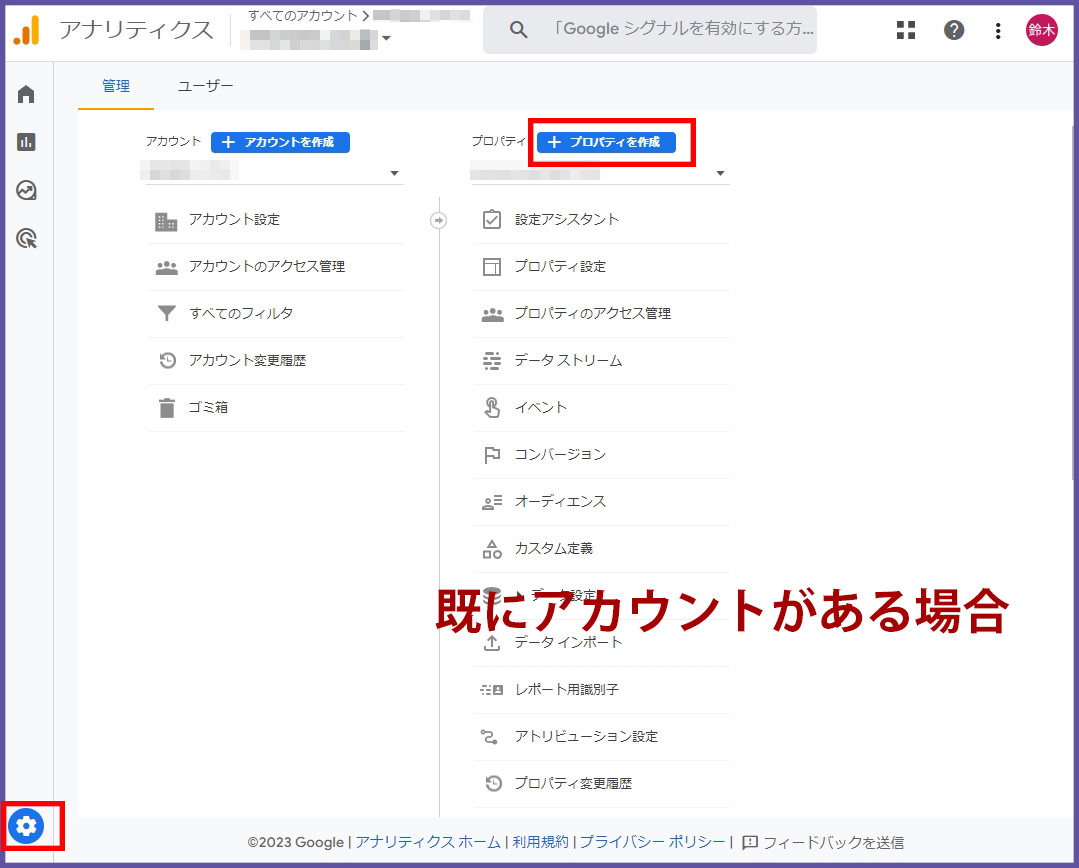Expand the account selector dropdown in header
This screenshot has height=868, width=1079.
pyautogui.click(x=386, y=39)
